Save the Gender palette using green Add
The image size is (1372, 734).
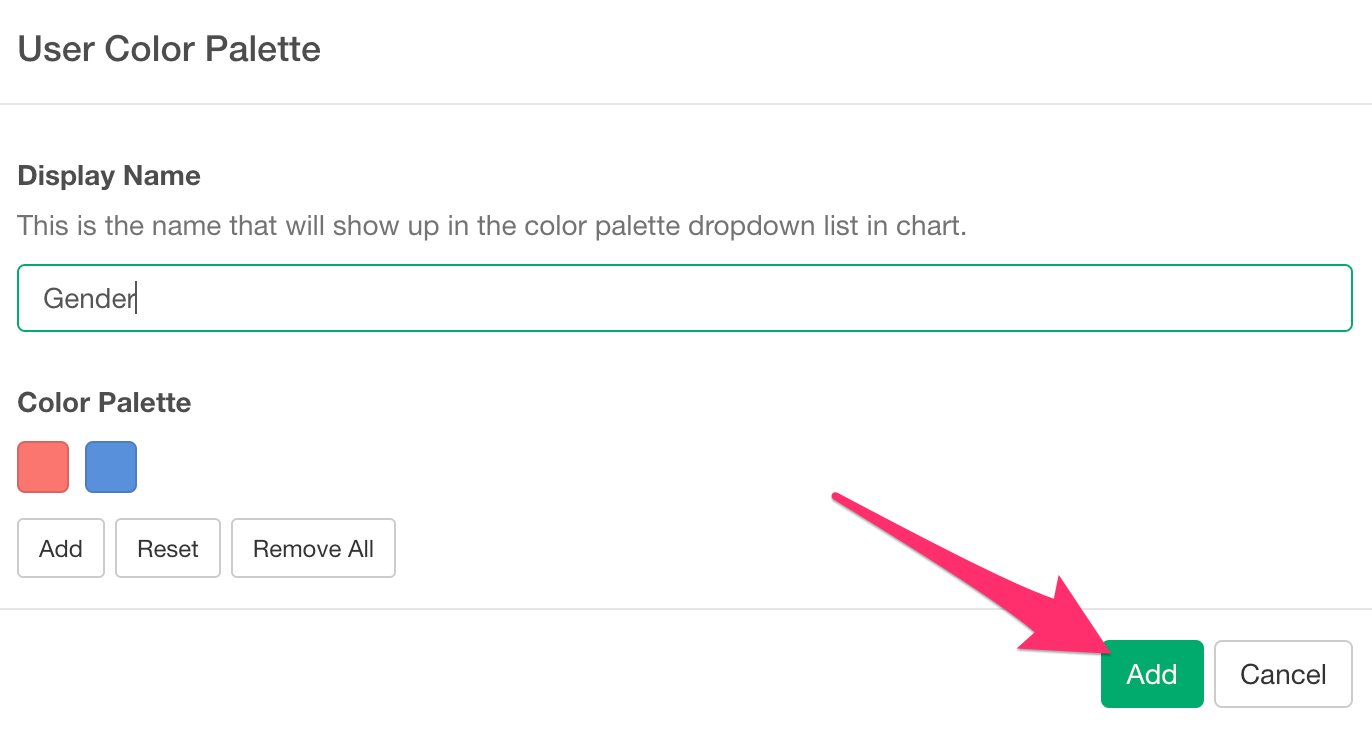[x=1151, y=674]
